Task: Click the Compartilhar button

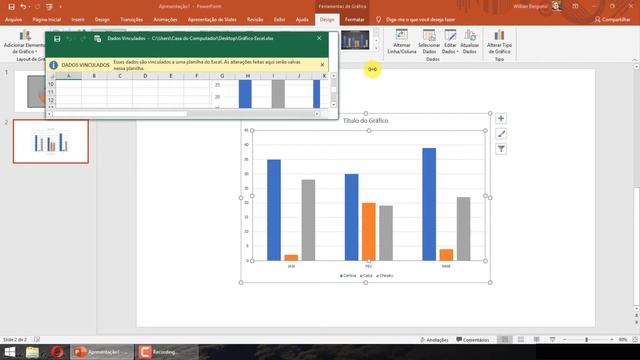Action: pyautogui.click(x=613, y=20)
